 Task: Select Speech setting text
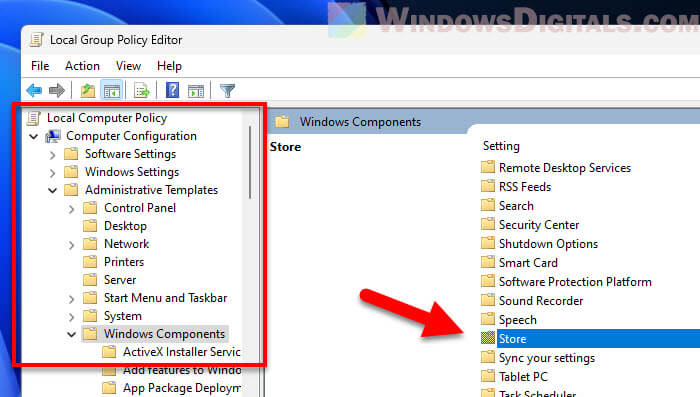pyautogui.click(x=518, y=320)
